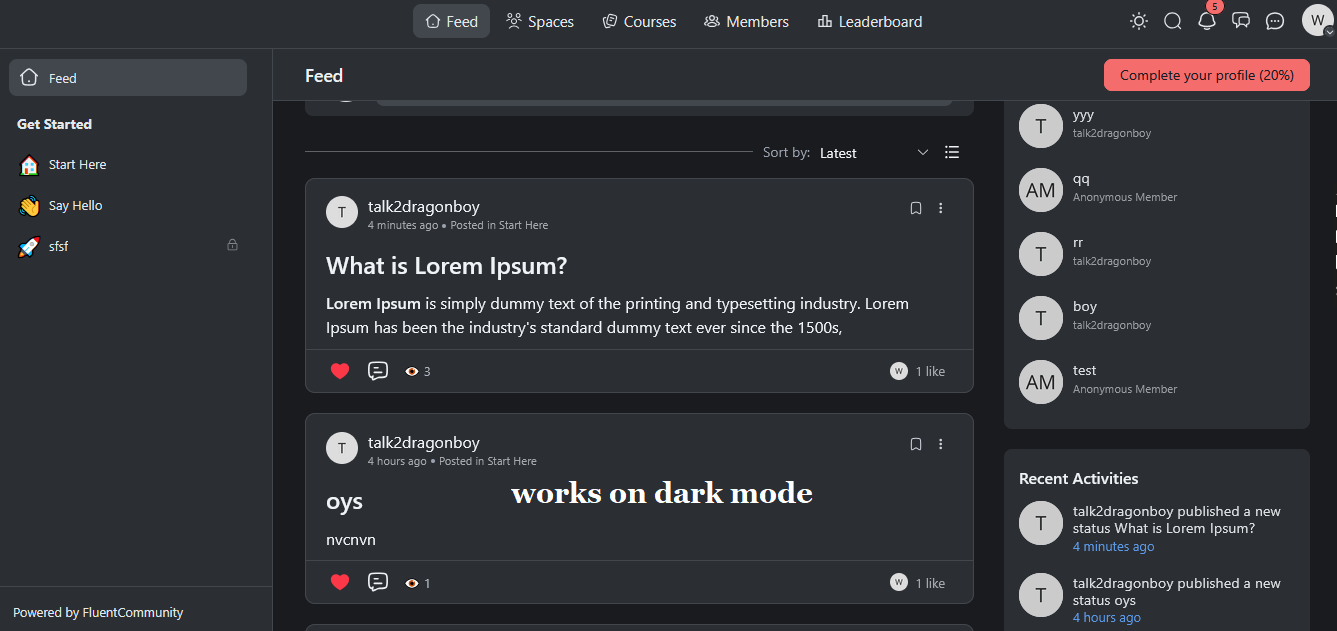Bookmark the oys post

(x=916, y=444)
